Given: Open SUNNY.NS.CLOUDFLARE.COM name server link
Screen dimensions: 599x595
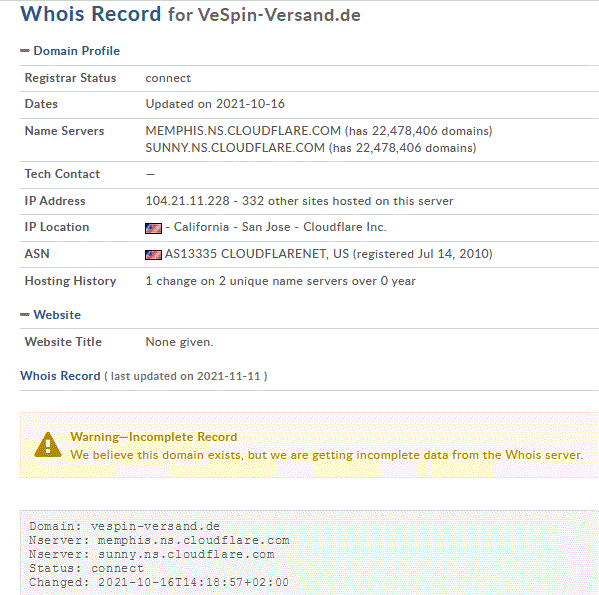Looking at the screenshot, I should click(x=235, y=148).
